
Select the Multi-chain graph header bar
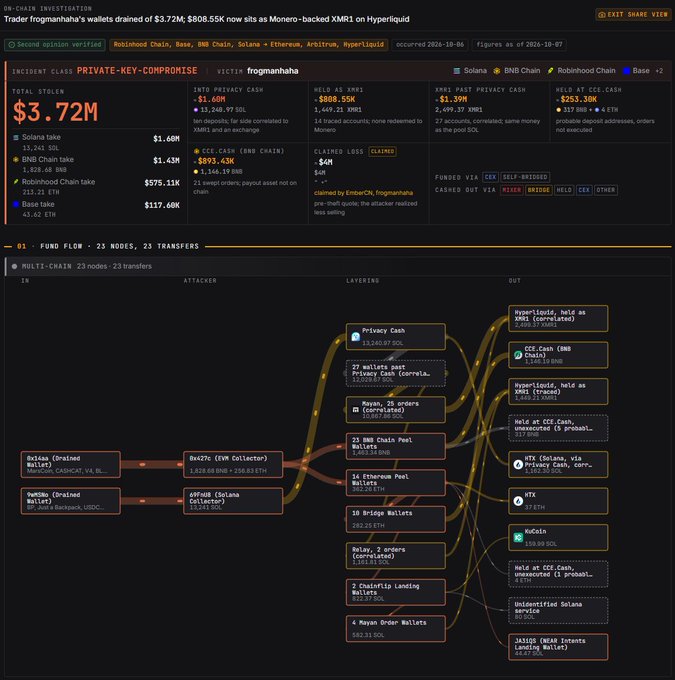[338, 266]
